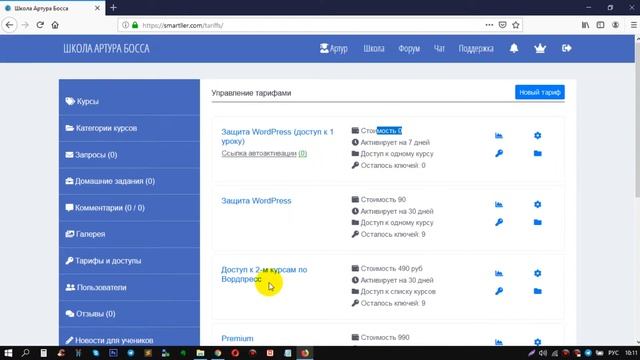Image resolution: width=640 pixels, height=360 pixels.
Task: Reload the page in browser
Action: tap(40, 25)
